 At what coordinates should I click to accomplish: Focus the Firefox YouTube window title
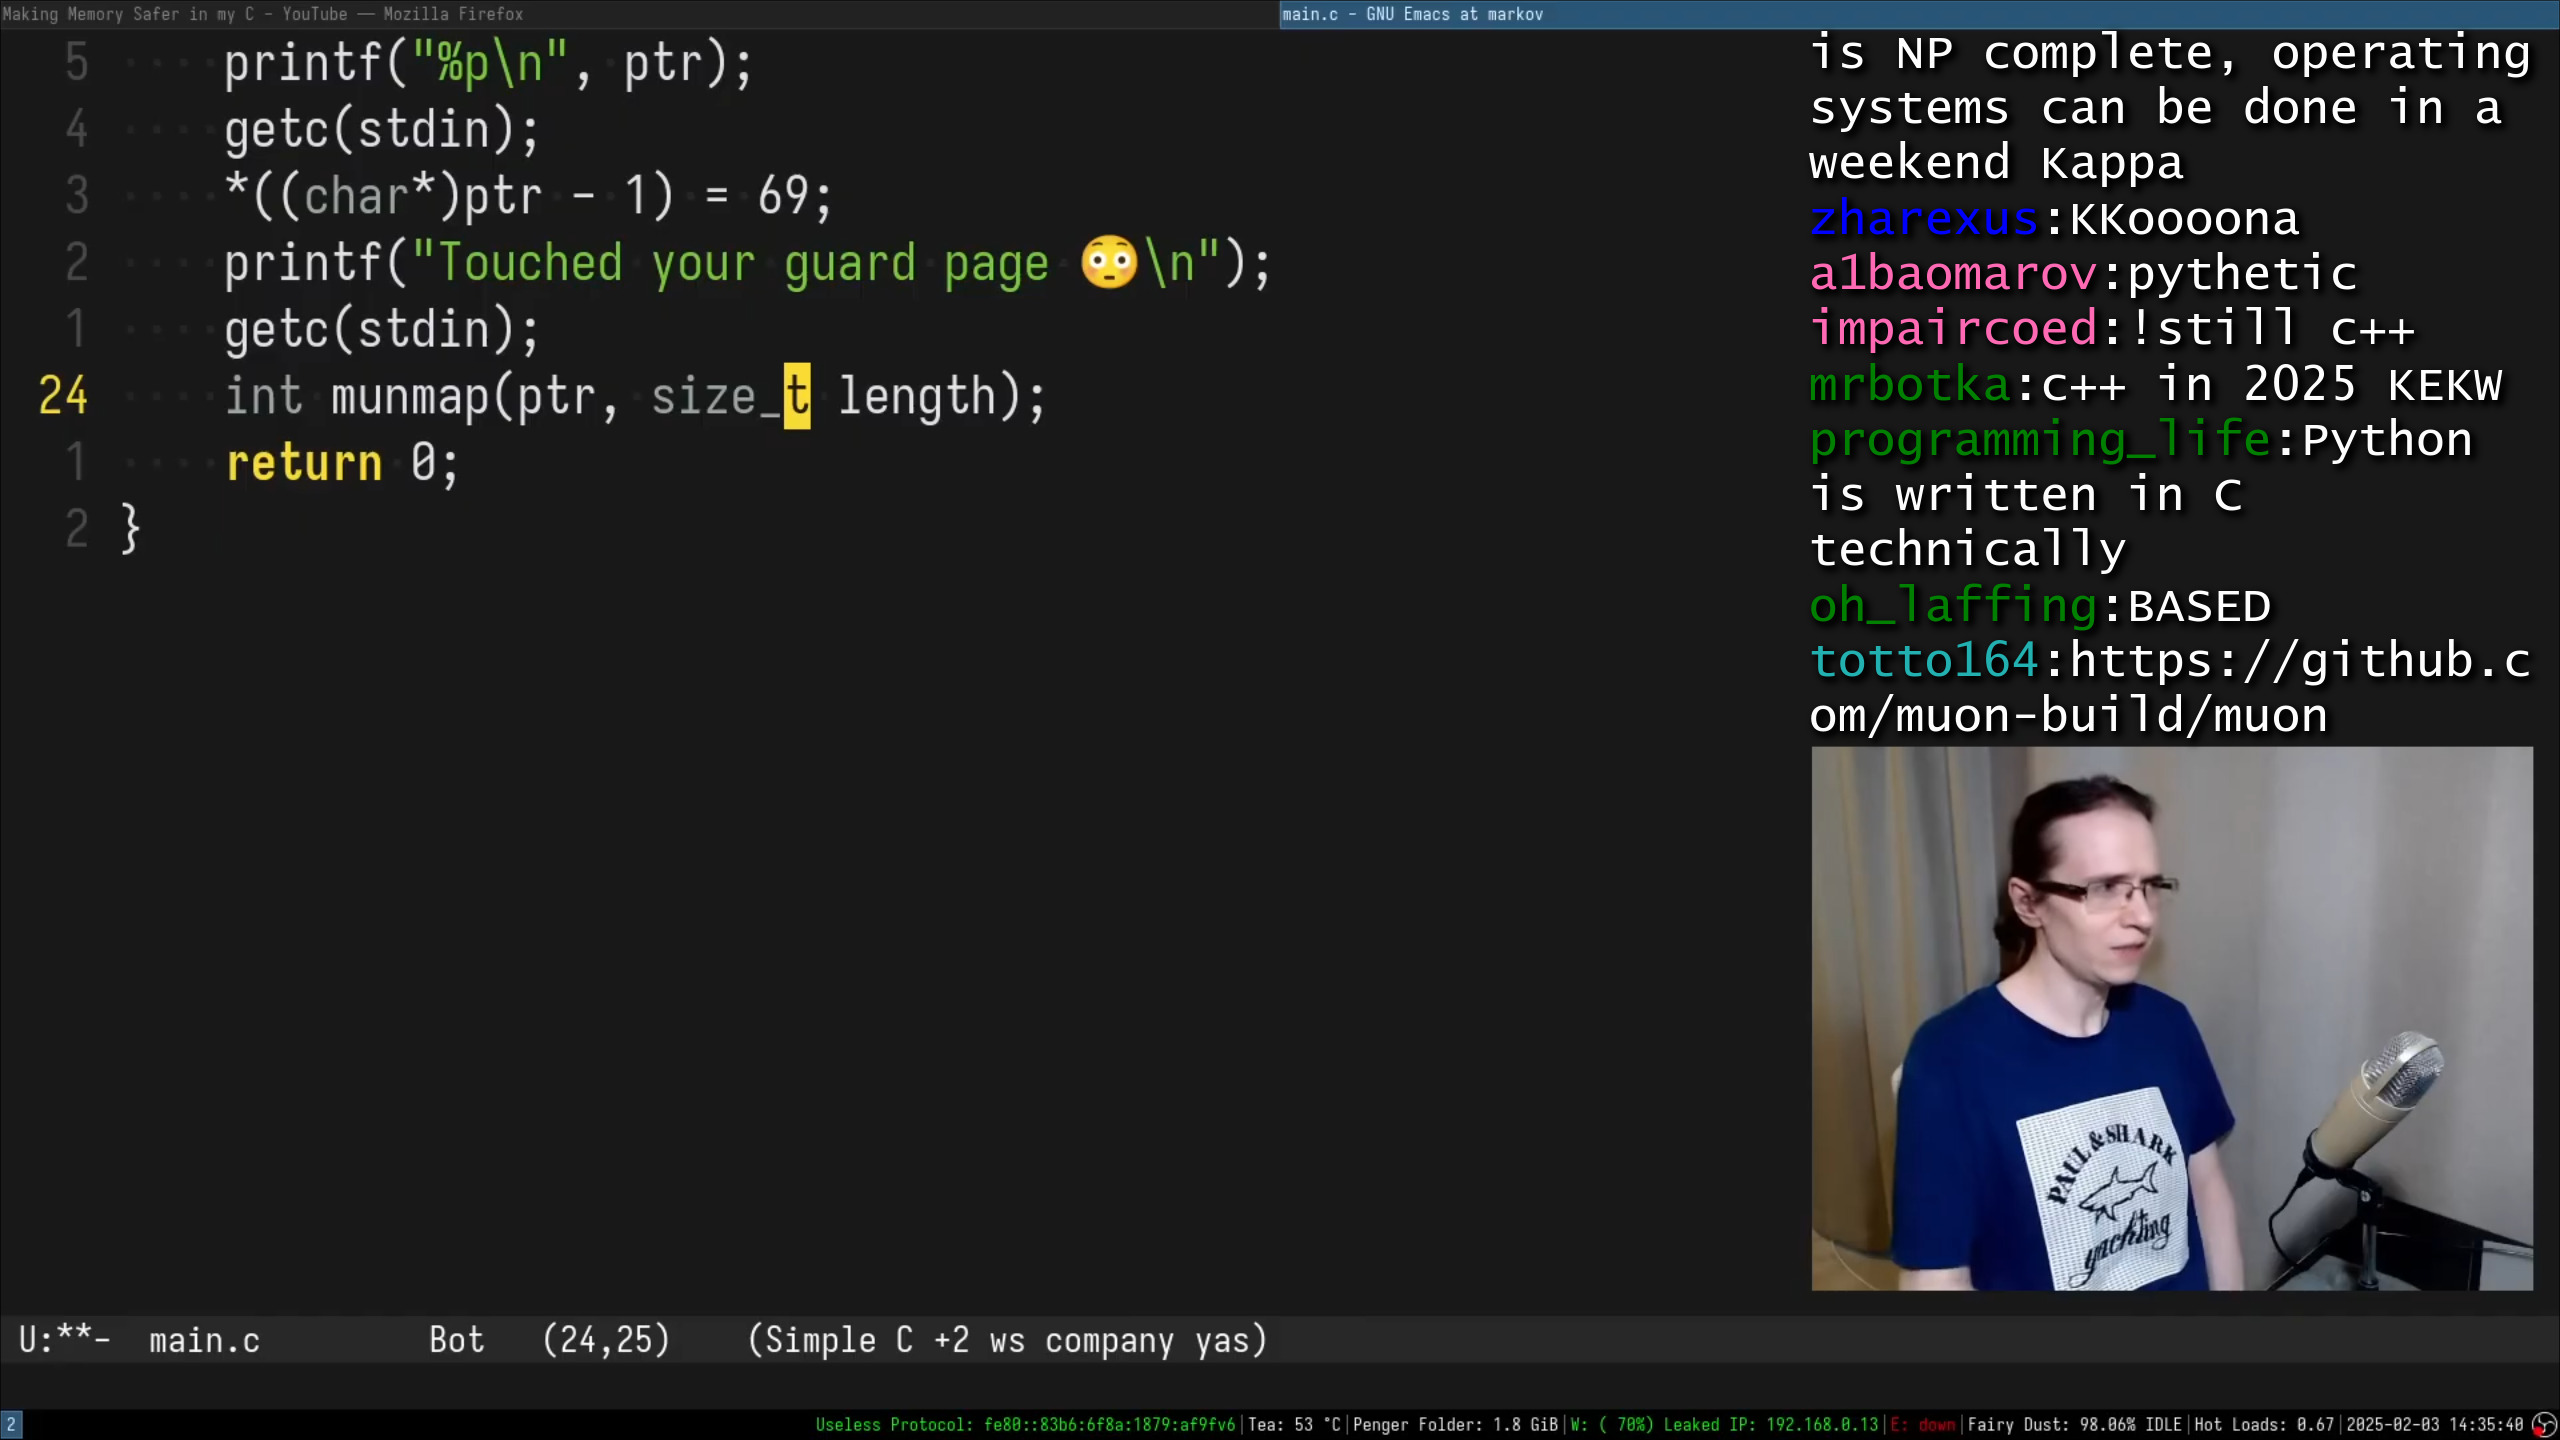click(x=262, y=14)
